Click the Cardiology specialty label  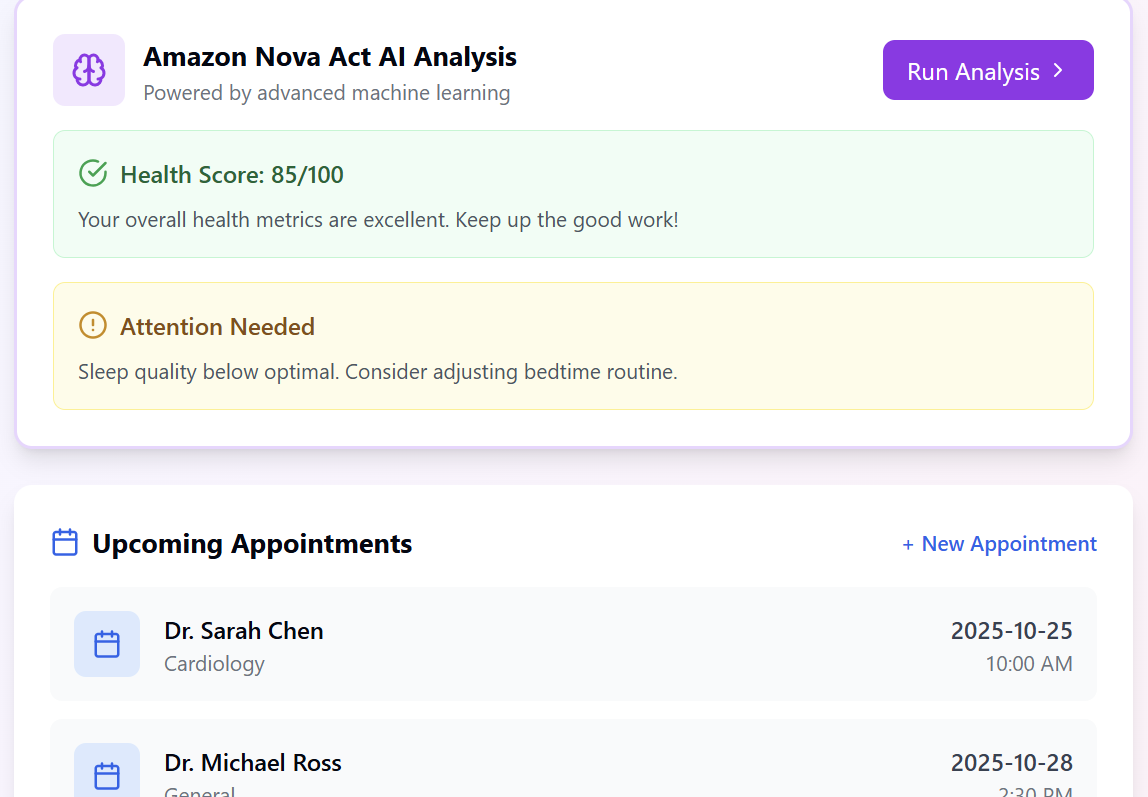coord(214,664)
